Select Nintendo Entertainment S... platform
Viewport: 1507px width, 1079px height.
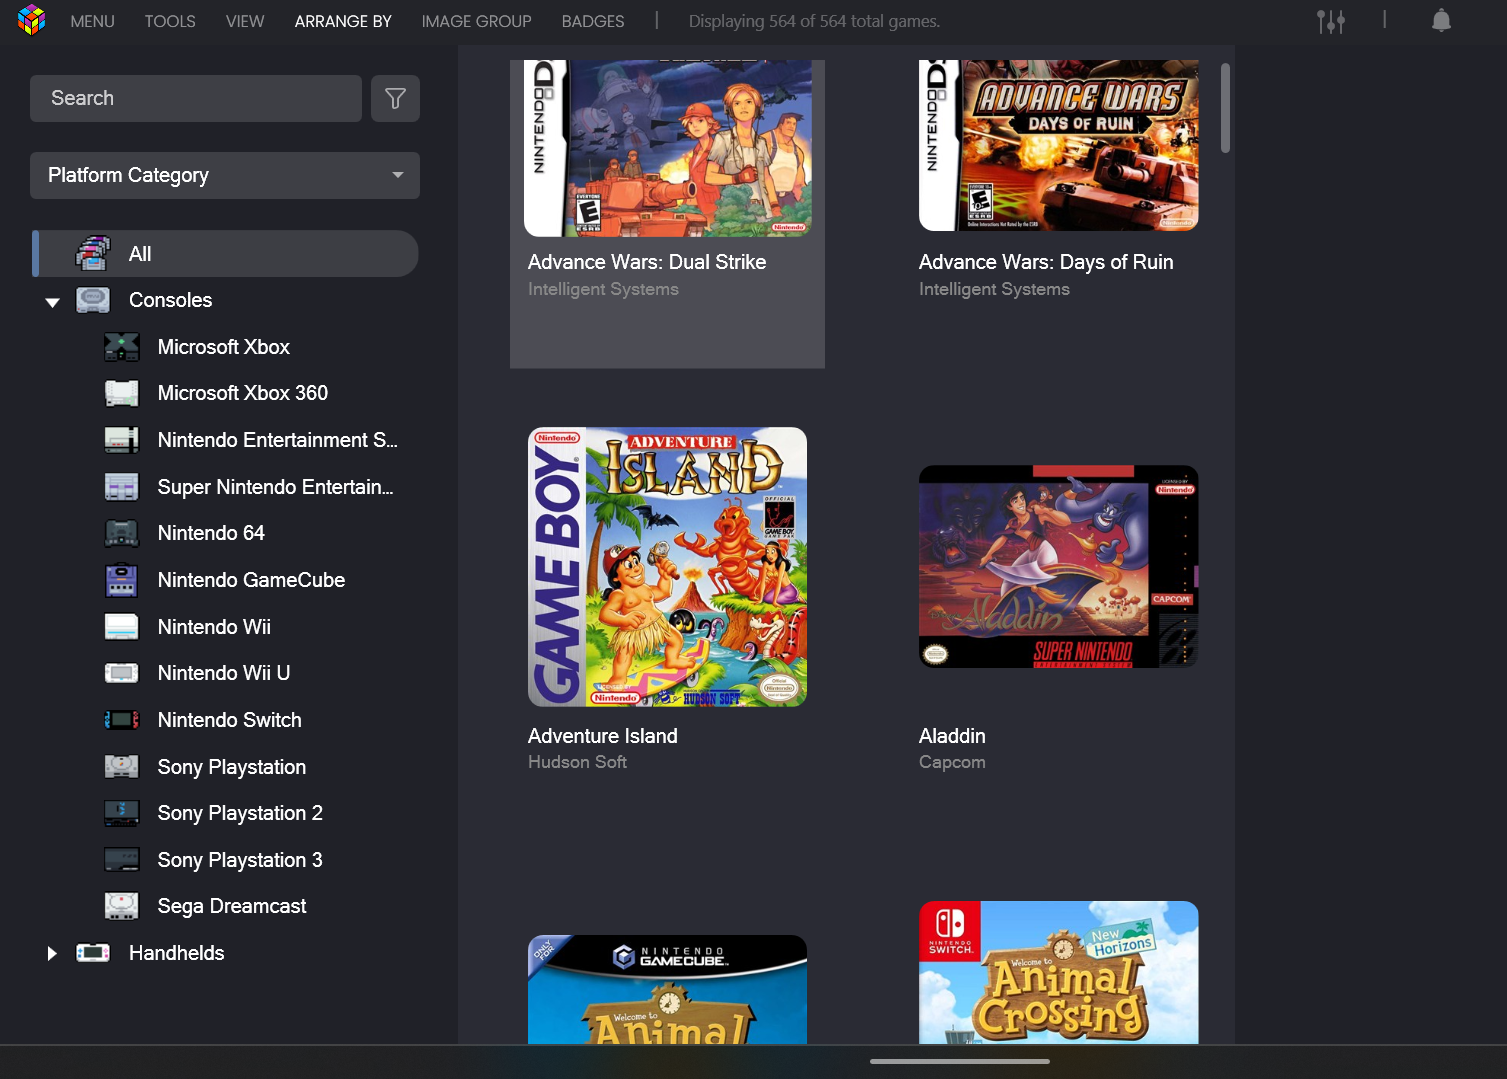pos(277,440)
